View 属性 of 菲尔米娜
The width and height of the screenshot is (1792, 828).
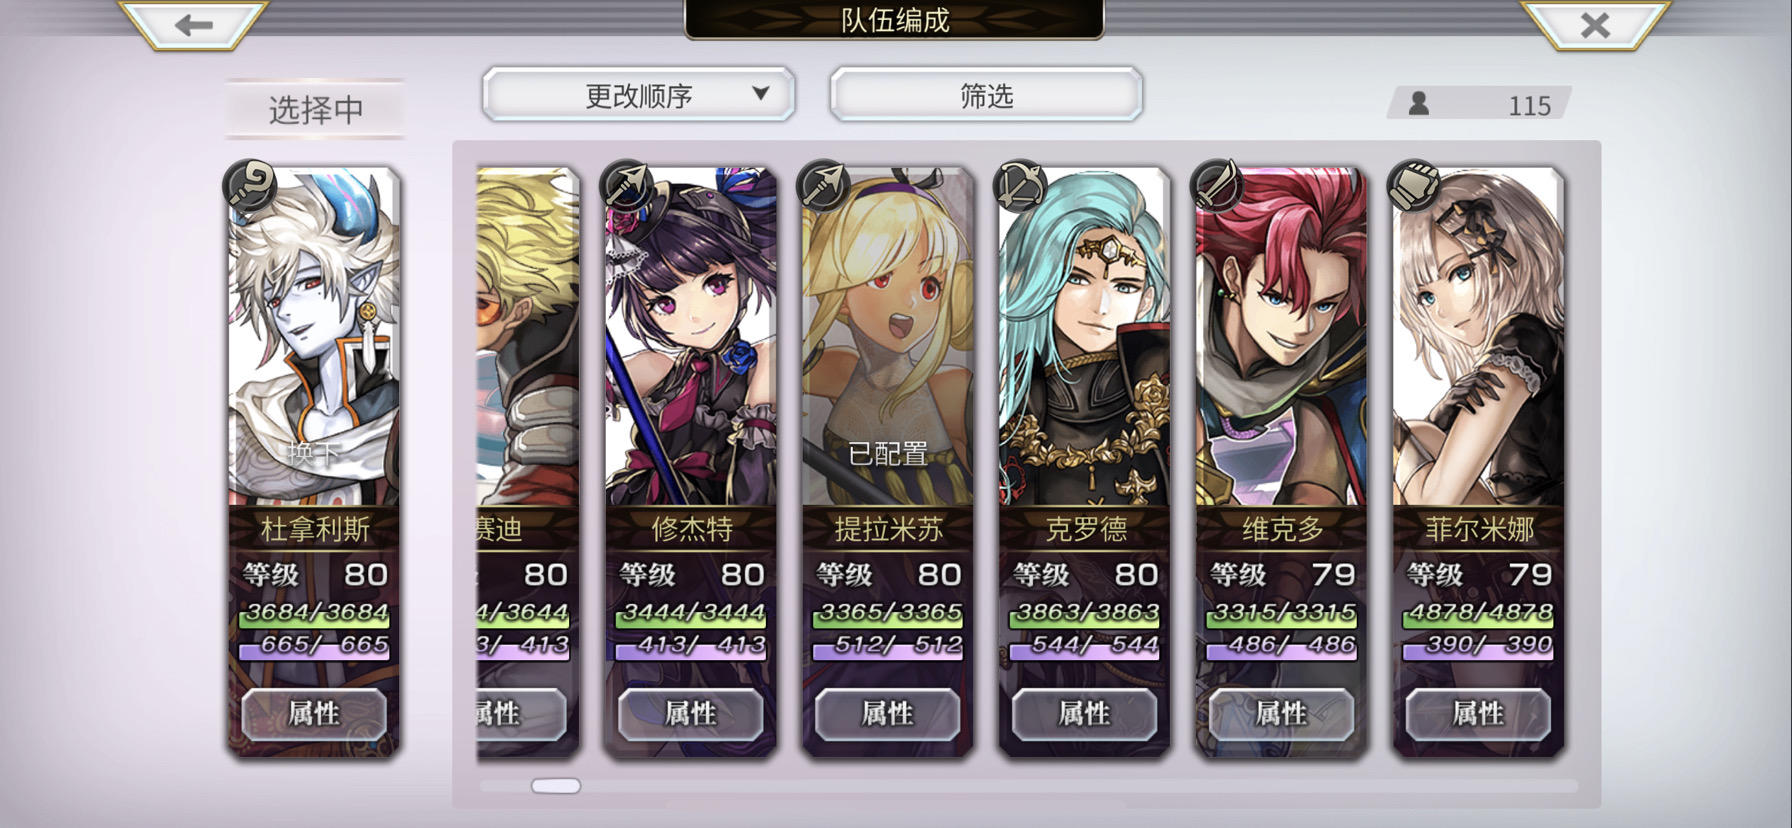pyautogui.click(x=1478, y=714)
